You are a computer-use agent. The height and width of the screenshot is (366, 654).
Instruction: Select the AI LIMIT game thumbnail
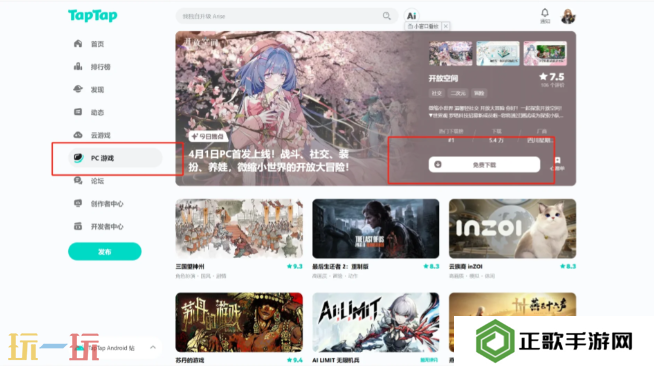tap(375, 322)
